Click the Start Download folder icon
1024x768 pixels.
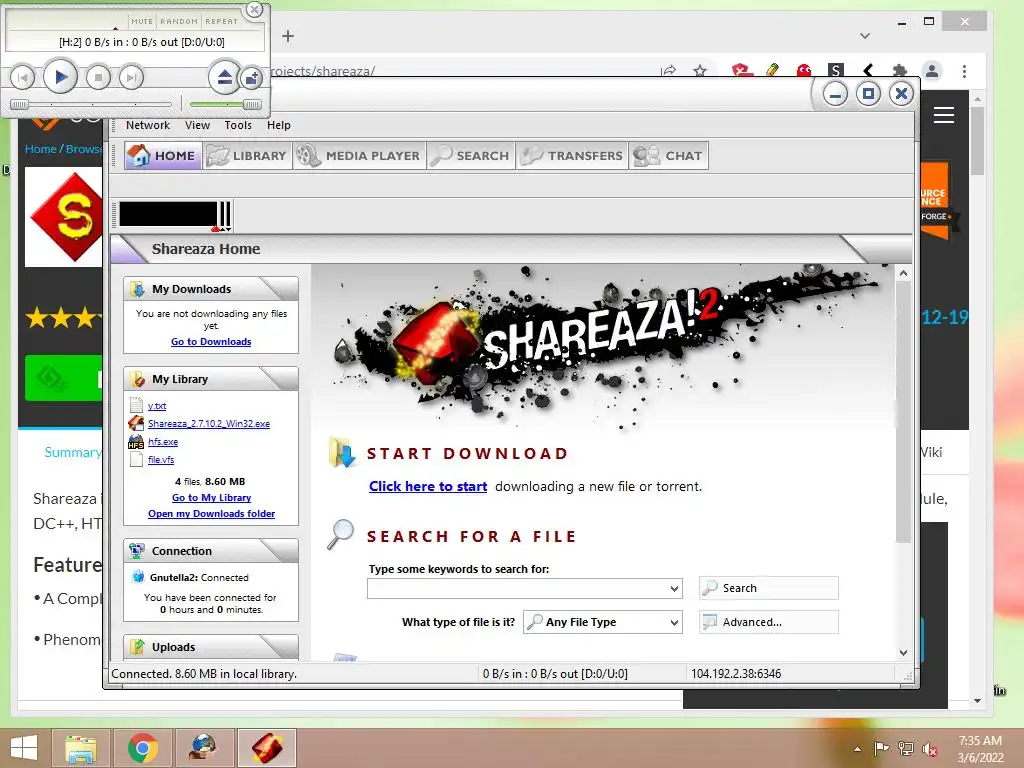tap(342, 453)
